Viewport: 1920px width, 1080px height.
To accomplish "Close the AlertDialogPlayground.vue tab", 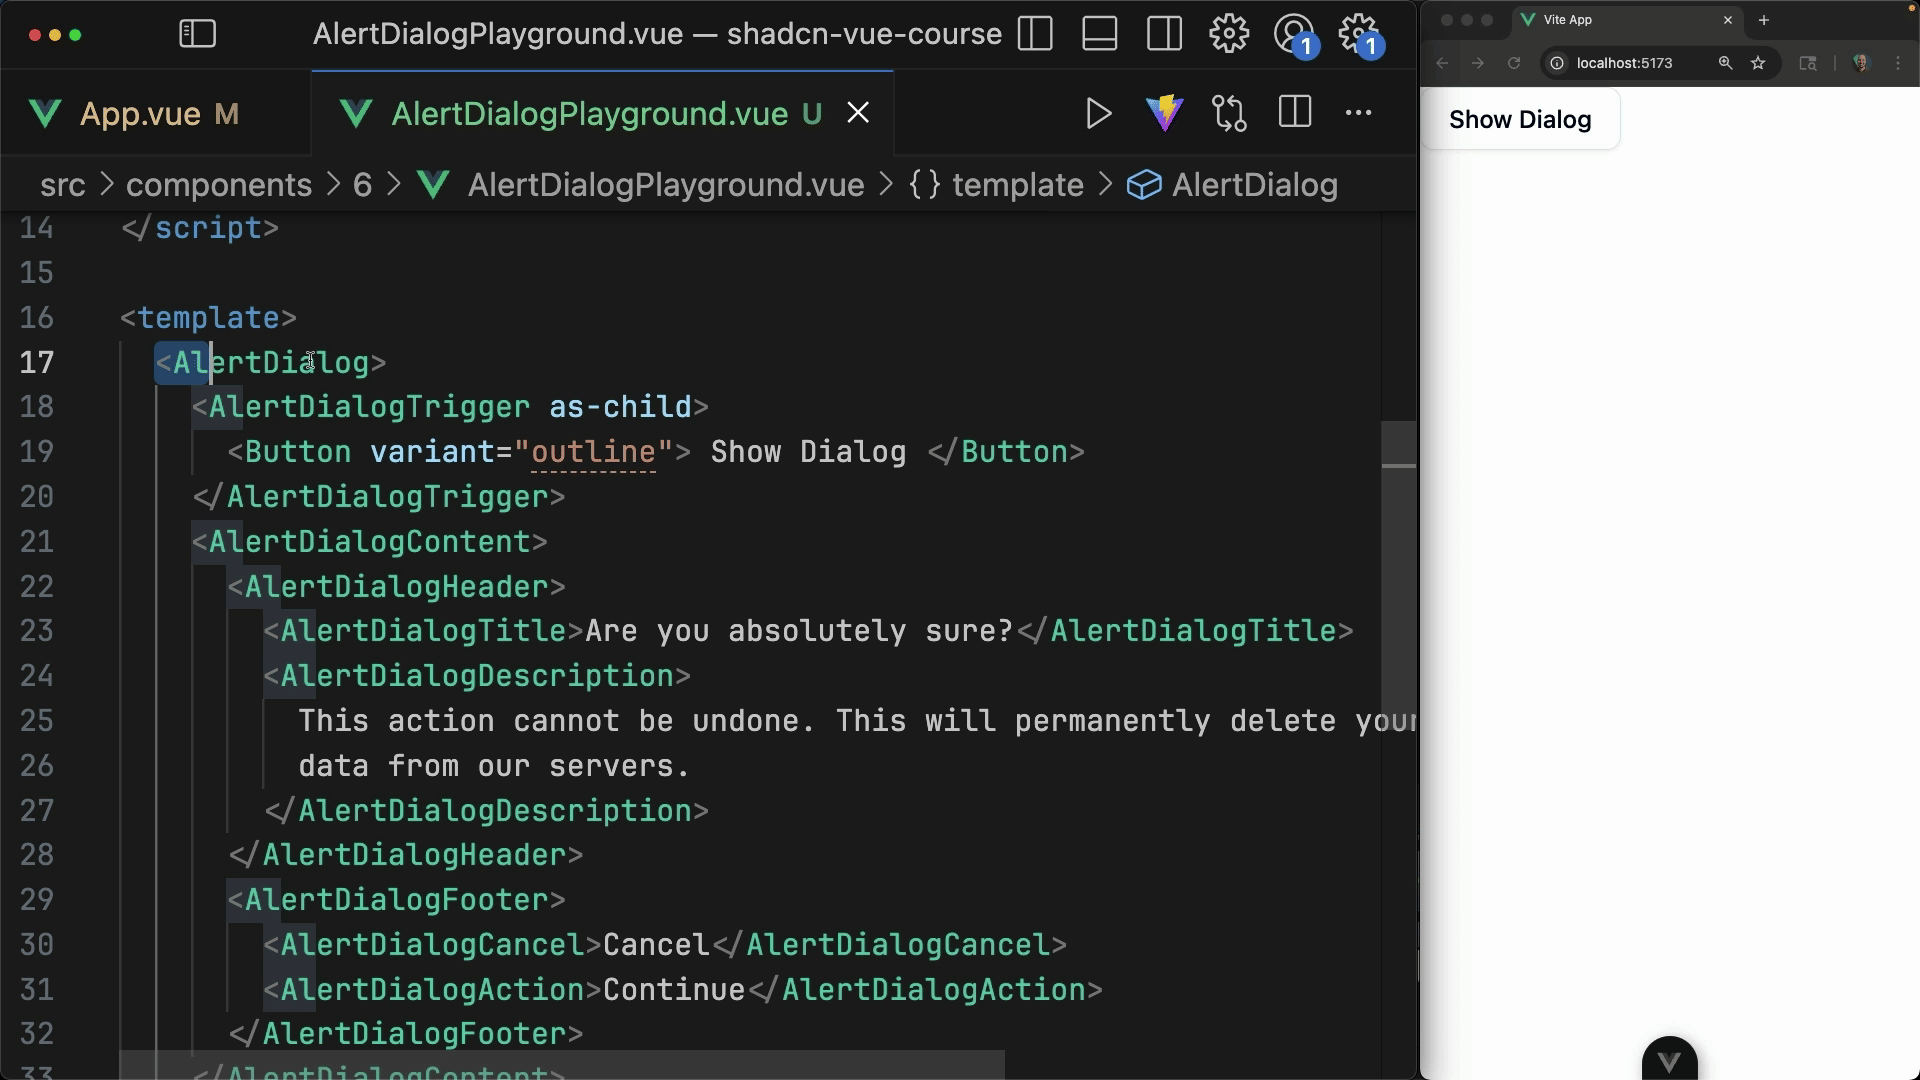I will point(858,113).
